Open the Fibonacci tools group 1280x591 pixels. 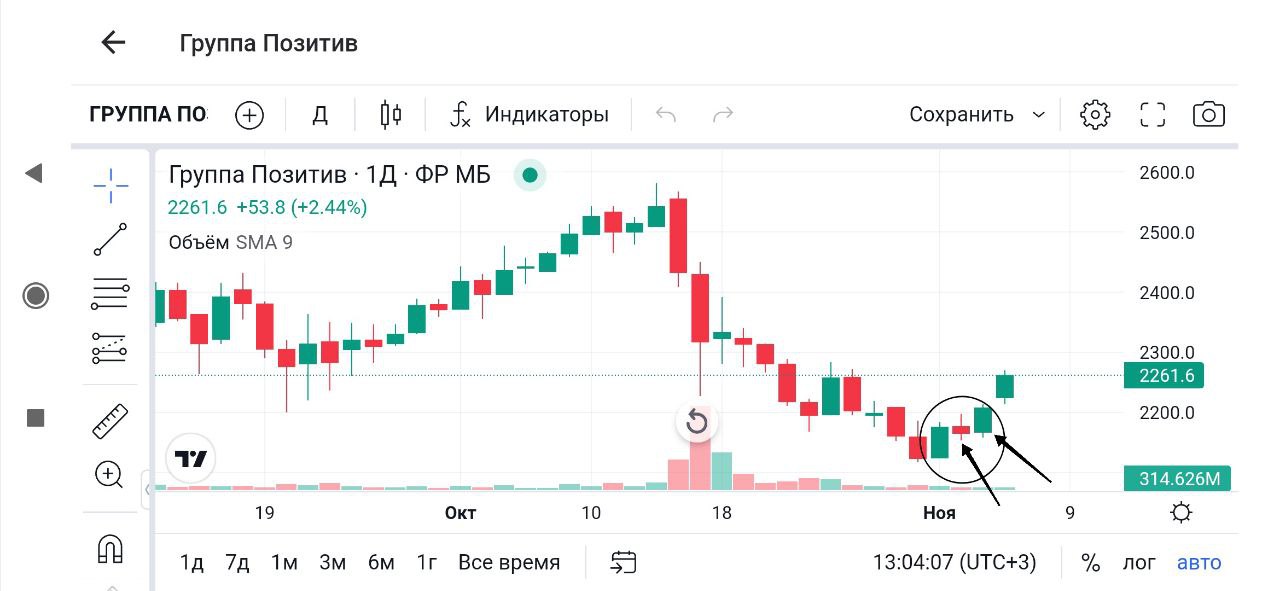[110, 294]
